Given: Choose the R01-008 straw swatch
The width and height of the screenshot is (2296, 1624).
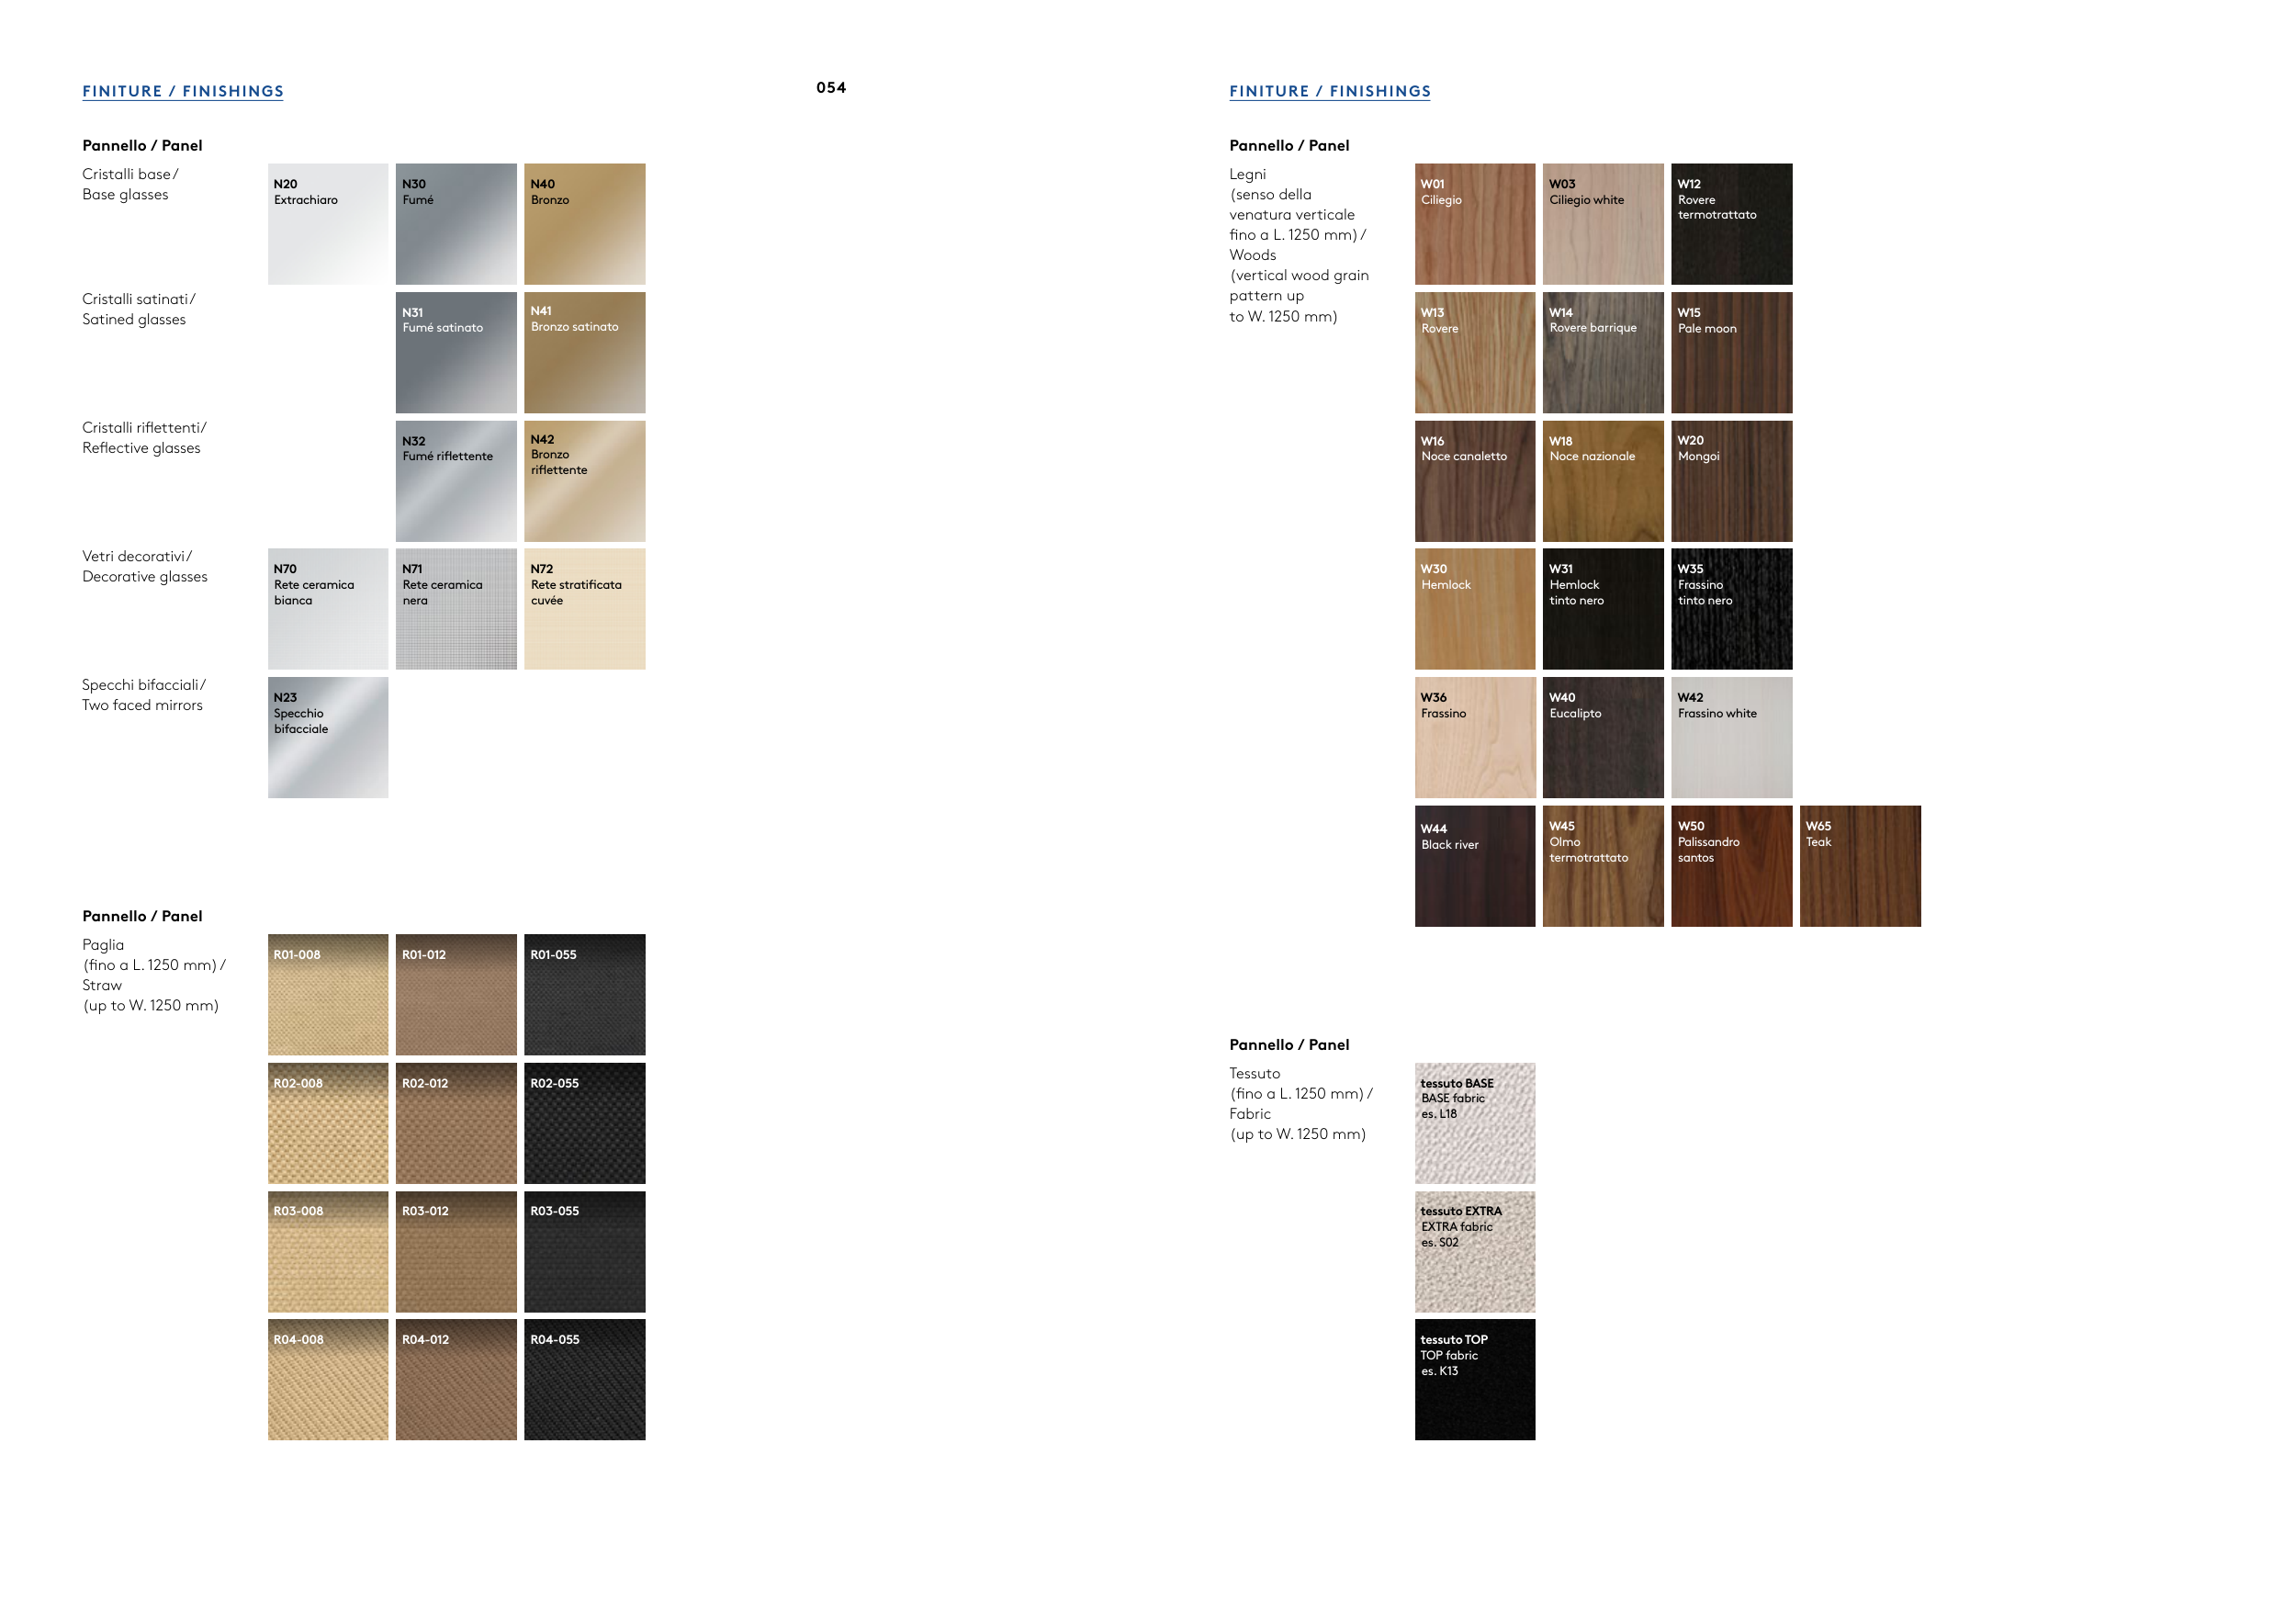Looking at the screenshot, I should (327, 995).
